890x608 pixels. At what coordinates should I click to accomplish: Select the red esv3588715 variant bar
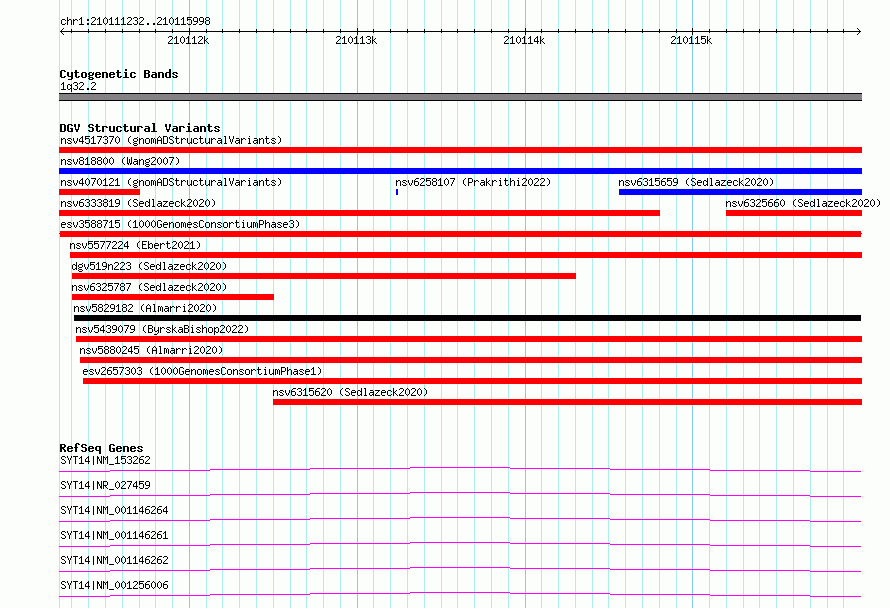coord(460,234)
